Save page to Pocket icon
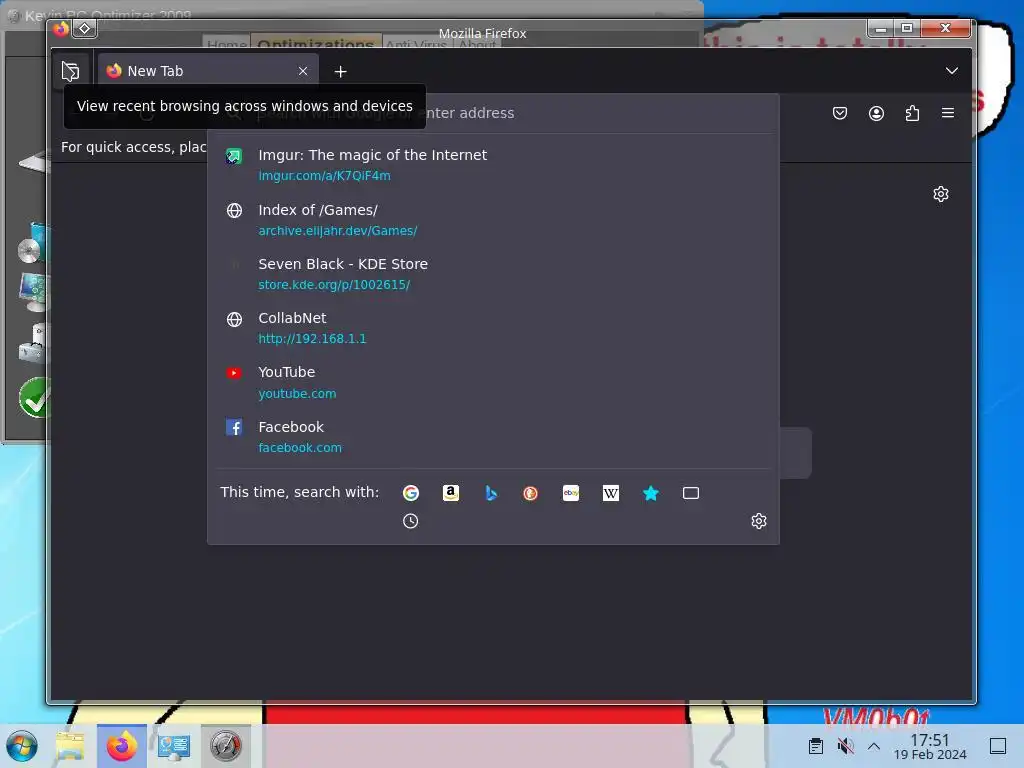 pyautogui.click(x=840, y=113)
